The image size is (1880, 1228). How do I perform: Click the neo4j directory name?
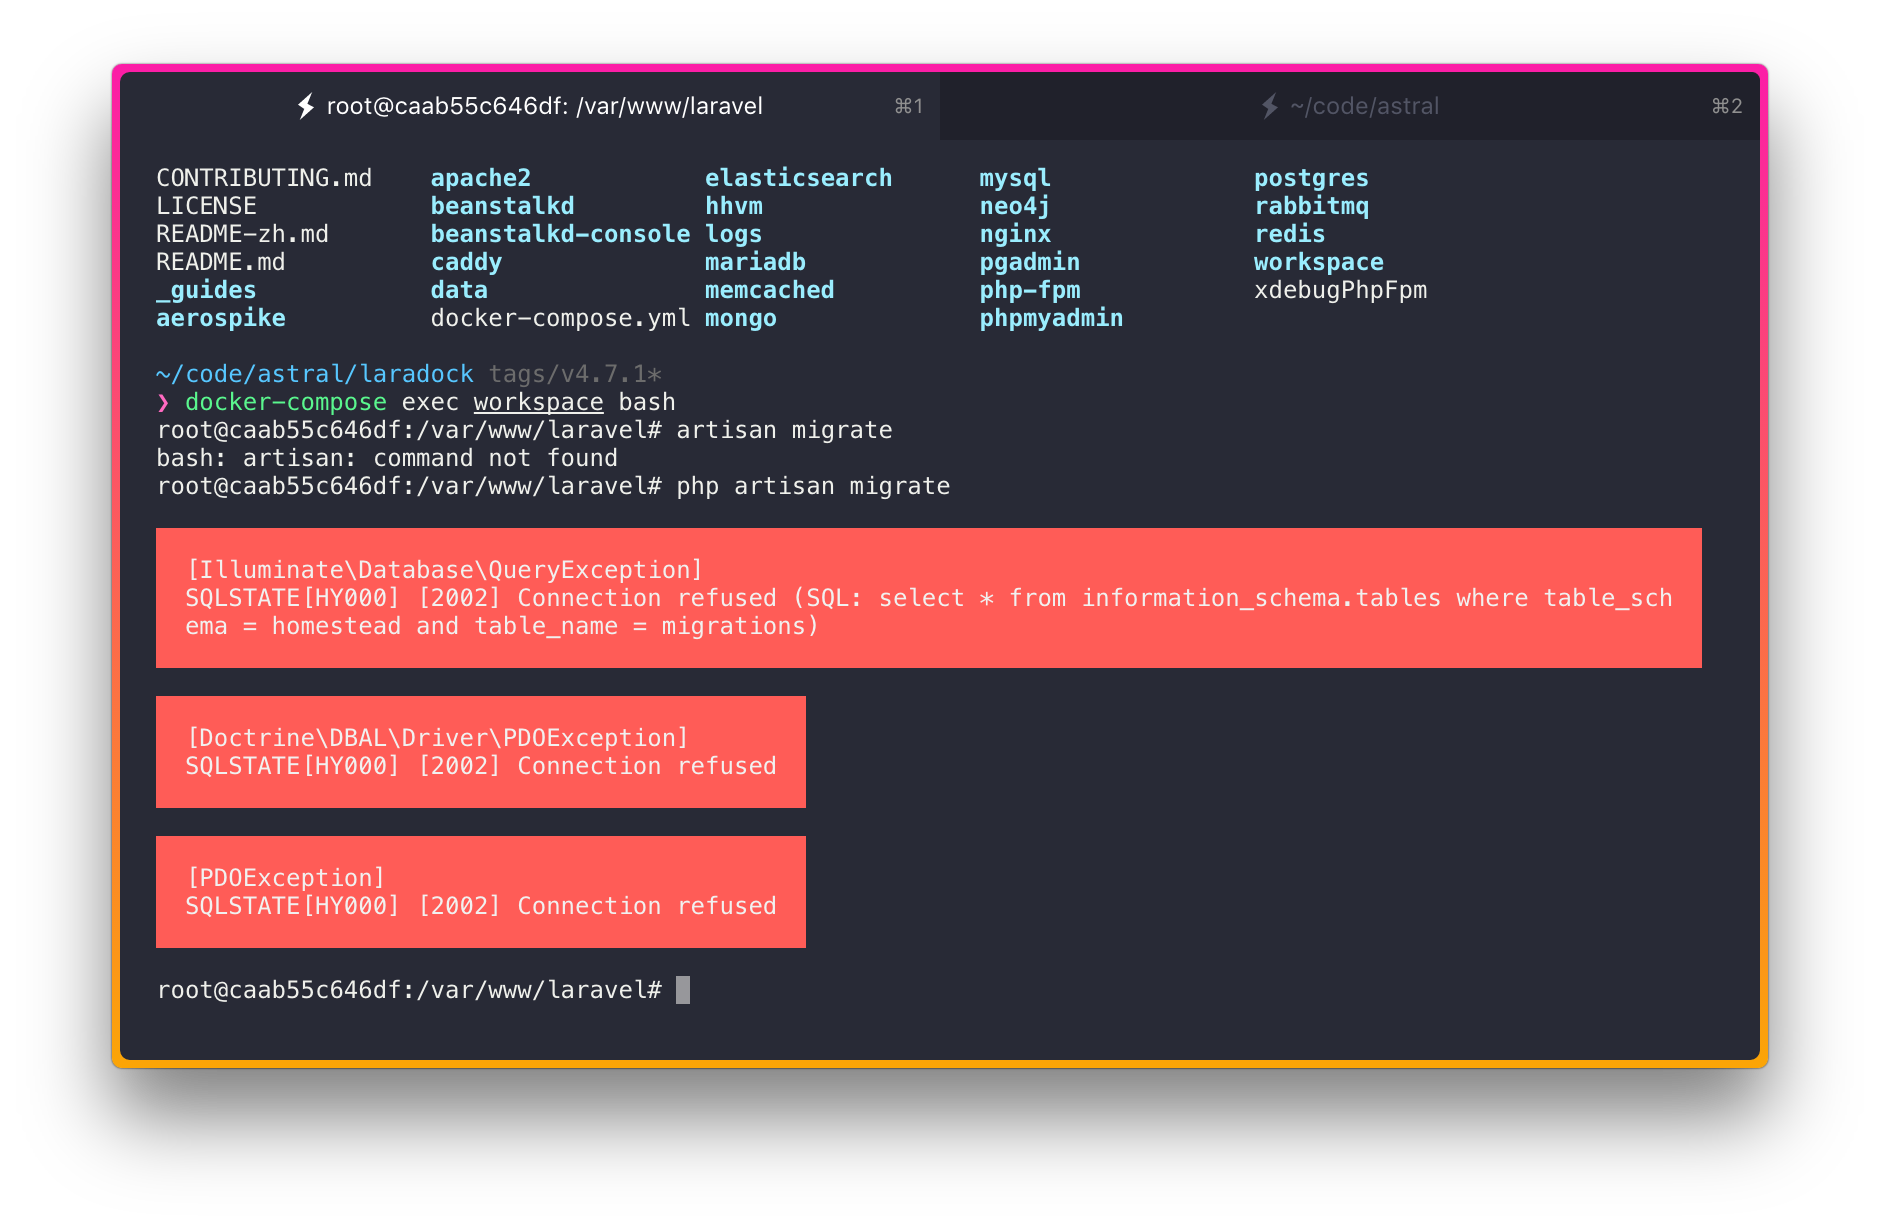point(1015,206)
